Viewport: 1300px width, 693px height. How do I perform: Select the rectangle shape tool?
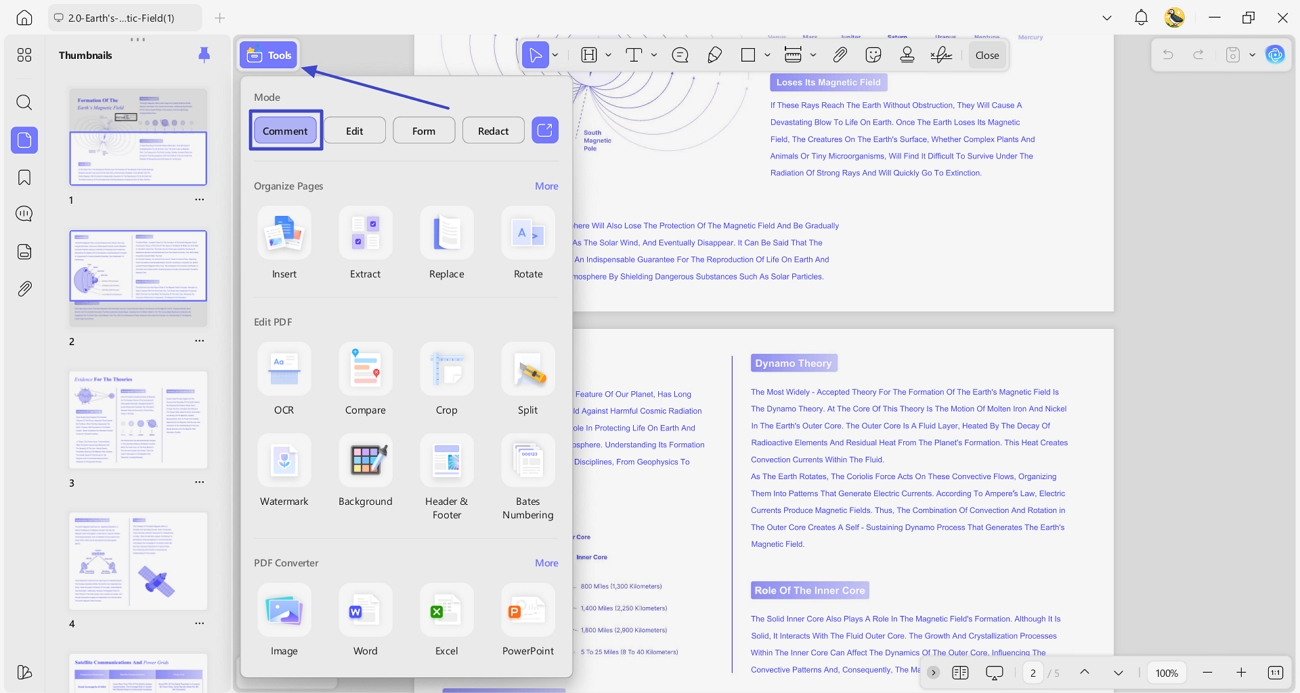point(748,55)
